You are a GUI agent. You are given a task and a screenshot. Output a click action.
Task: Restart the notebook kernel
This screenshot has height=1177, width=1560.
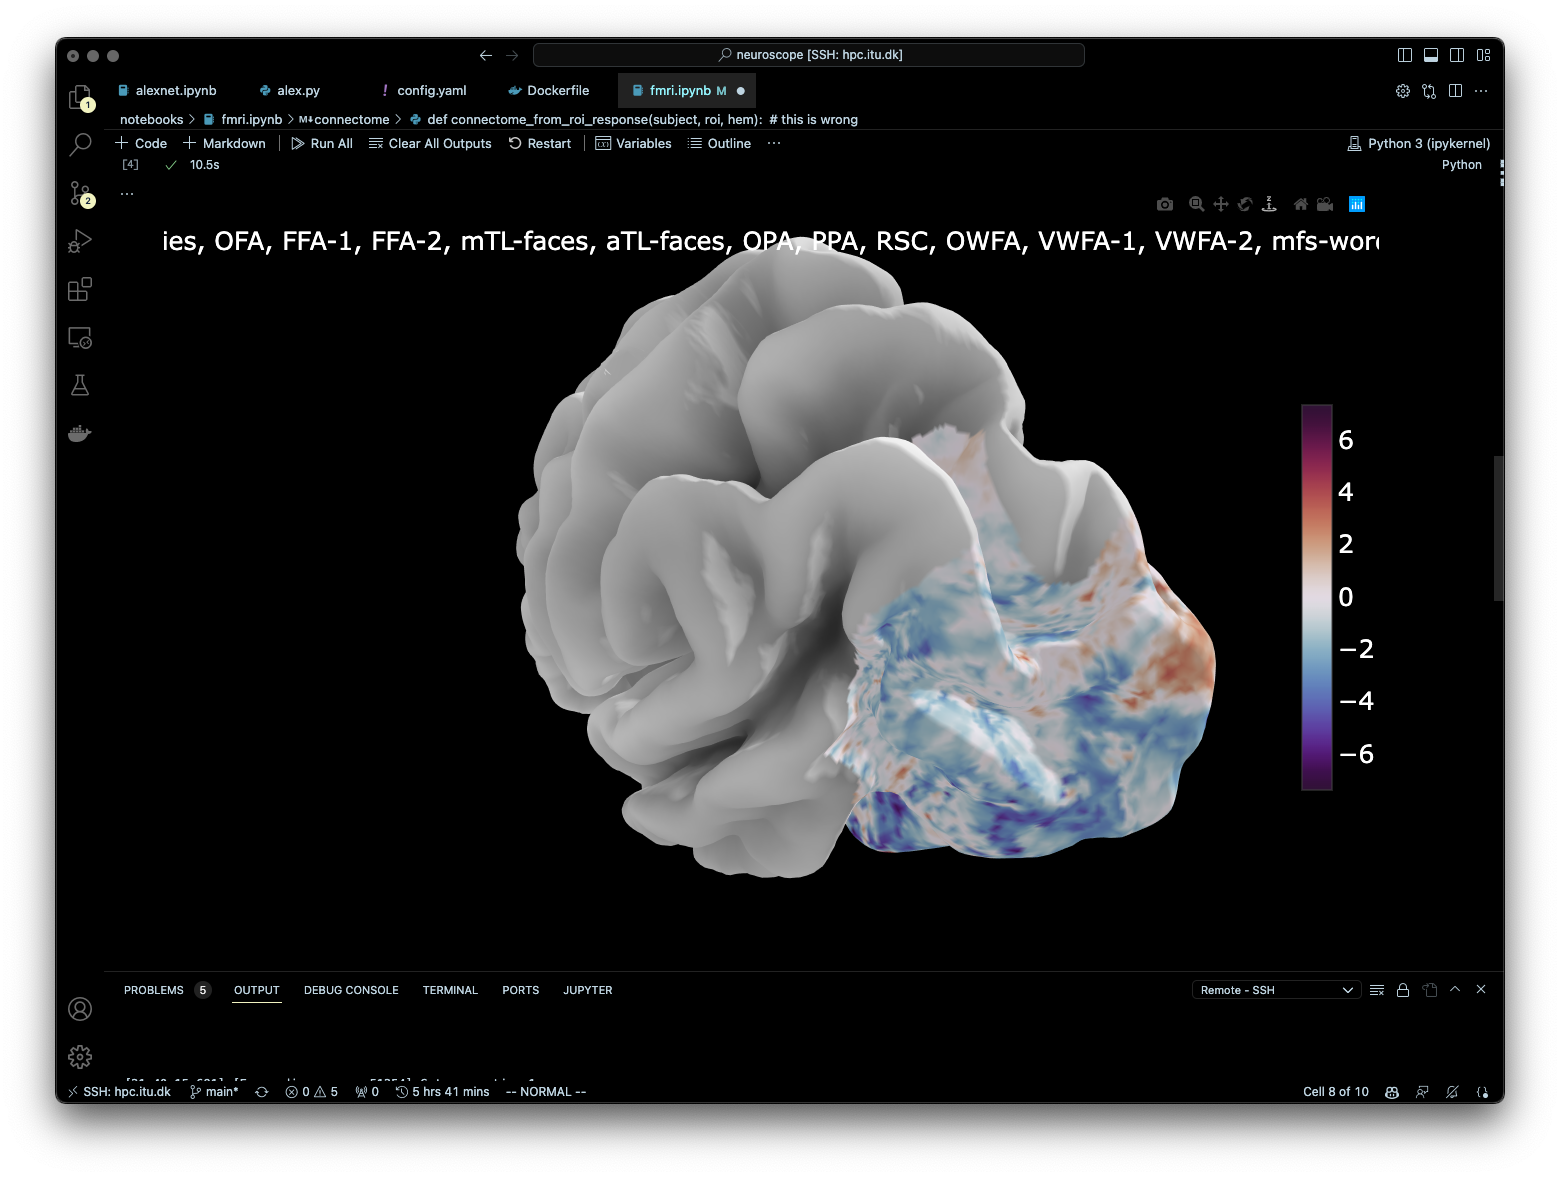[x=540, y=143]
